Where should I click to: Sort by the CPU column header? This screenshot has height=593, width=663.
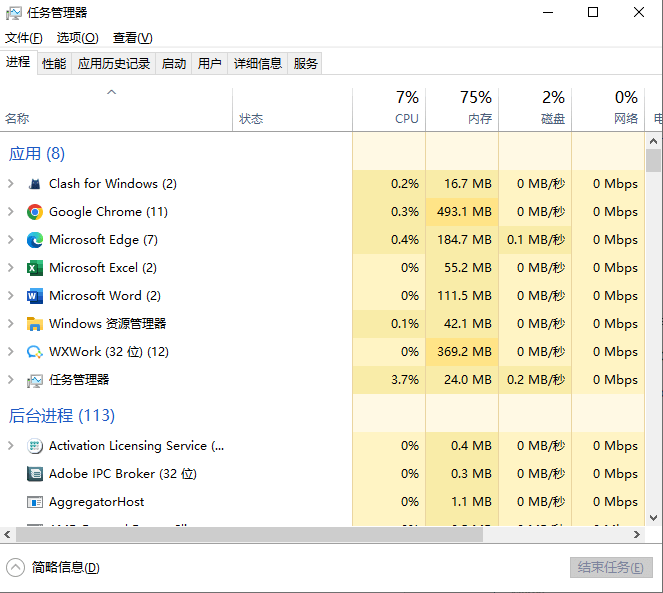coord(389,110)
